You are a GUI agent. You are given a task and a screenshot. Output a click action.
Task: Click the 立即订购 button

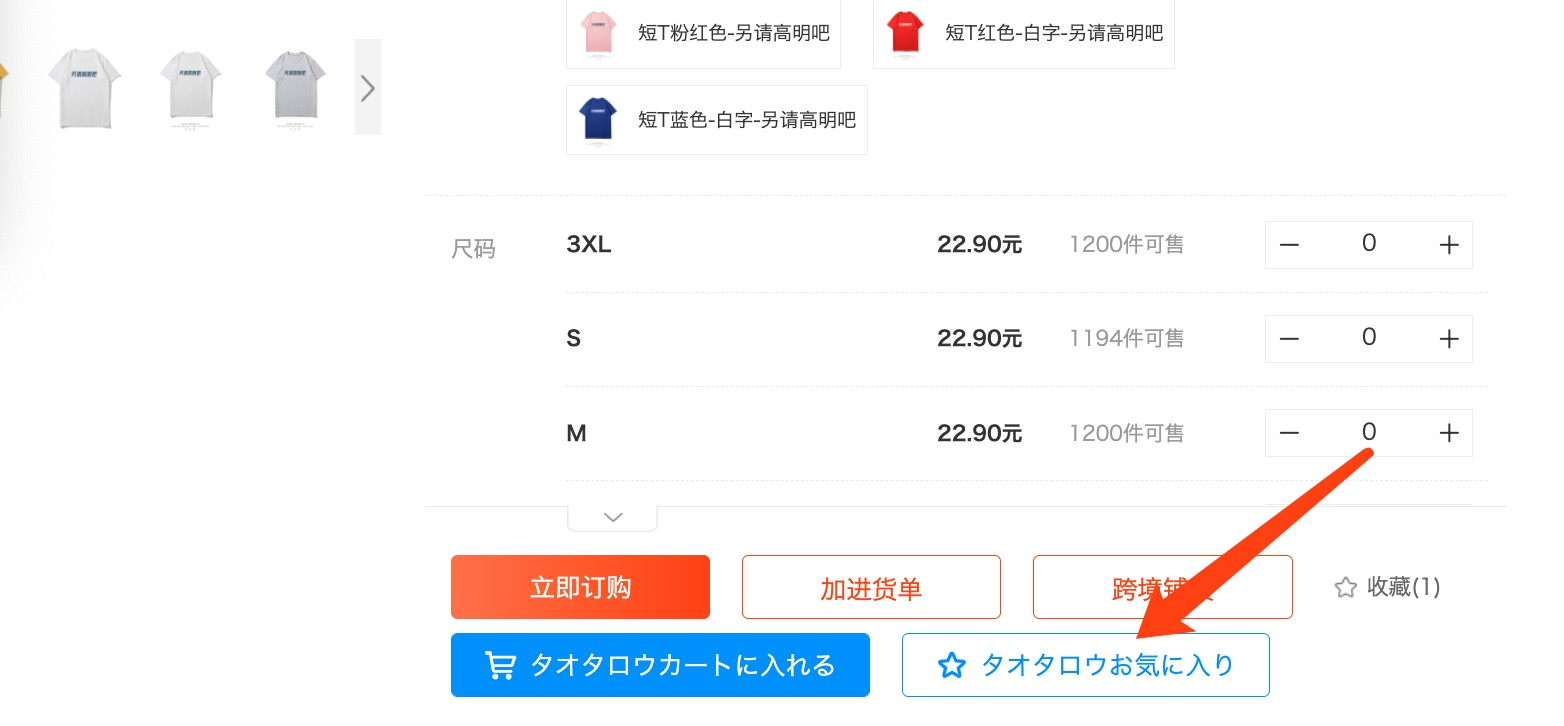[x=580, y=587]
